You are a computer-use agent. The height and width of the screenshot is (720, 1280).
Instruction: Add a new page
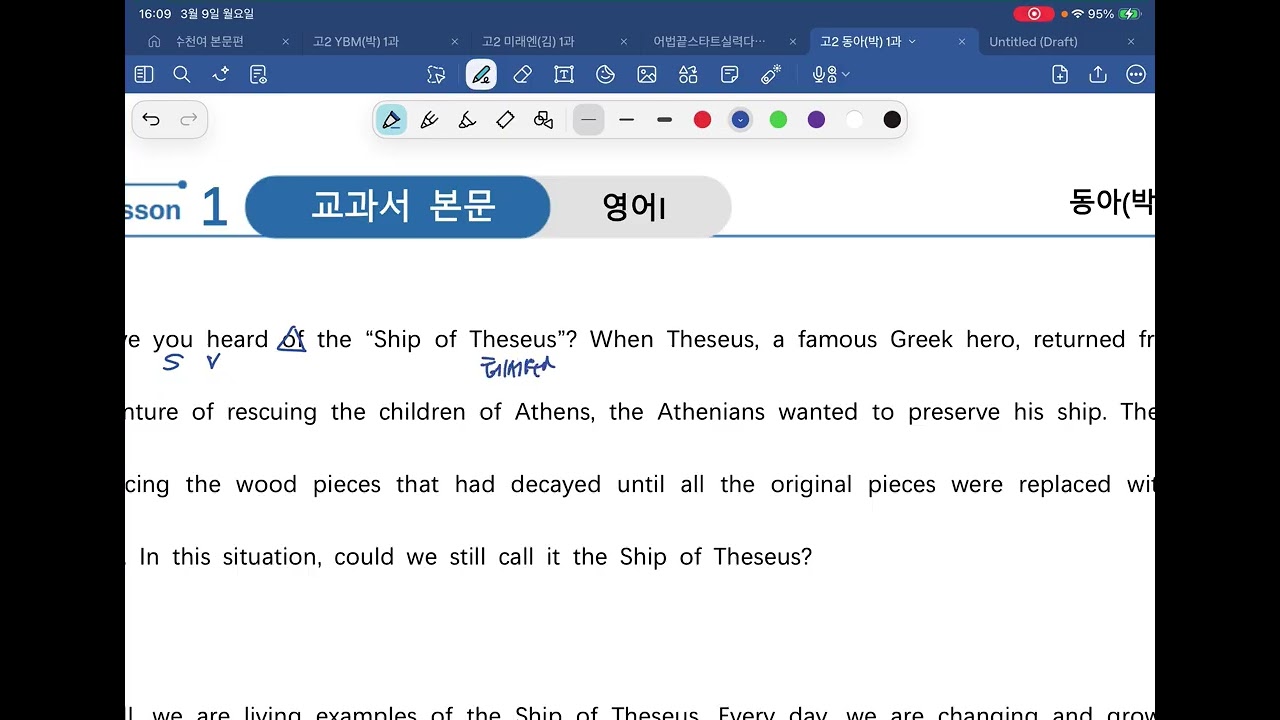pos(1060,74)
